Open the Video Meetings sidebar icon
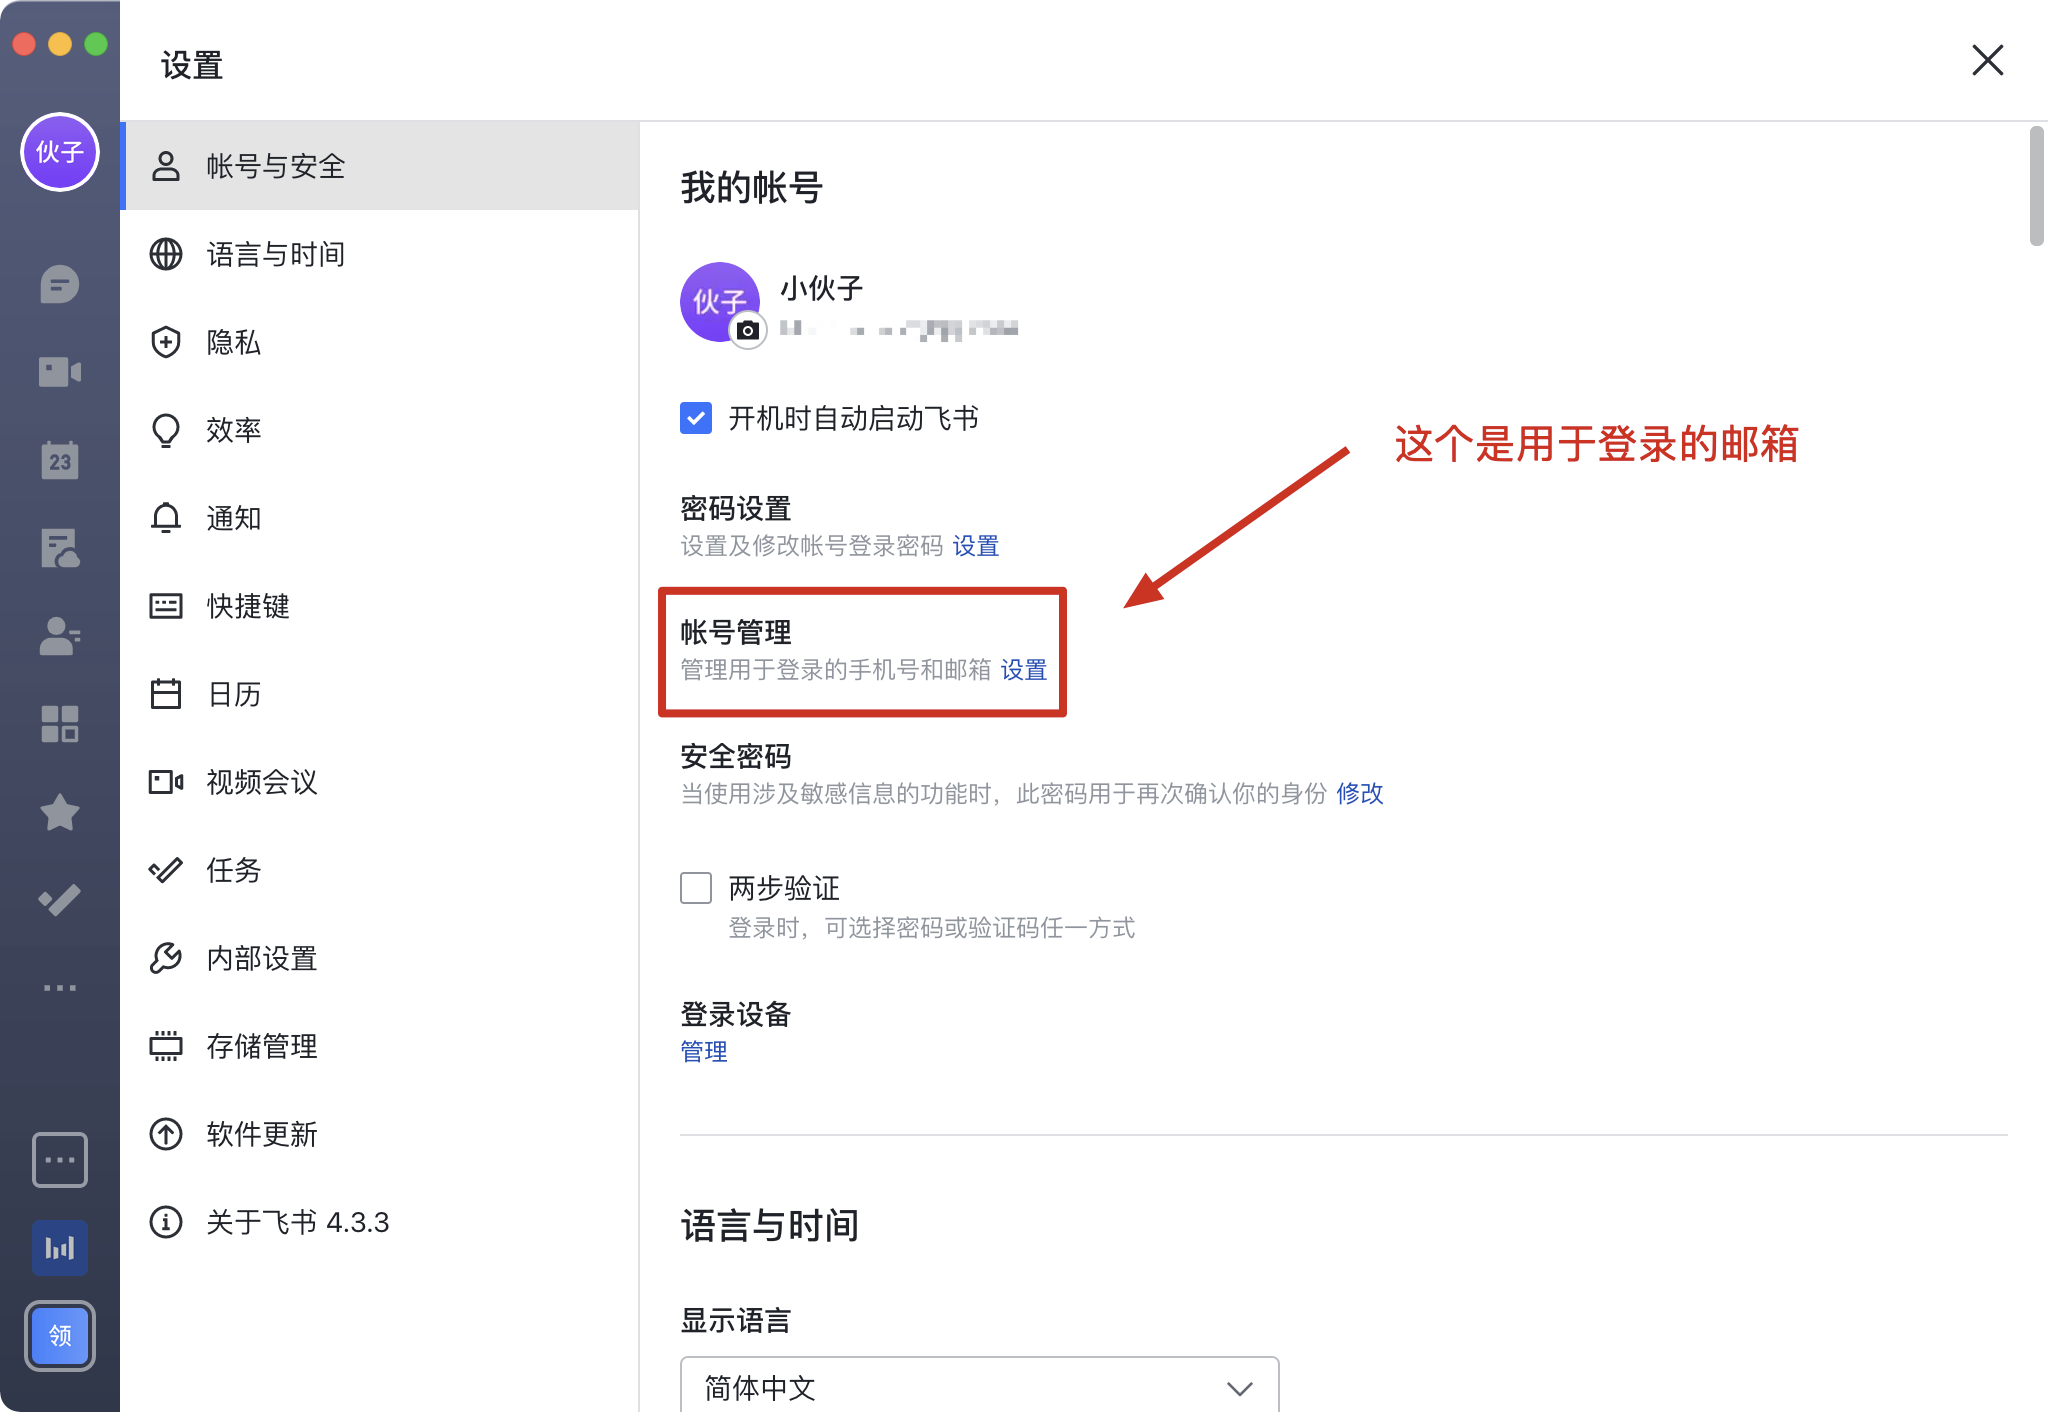 pyautogui.click(x=60, y=371)
